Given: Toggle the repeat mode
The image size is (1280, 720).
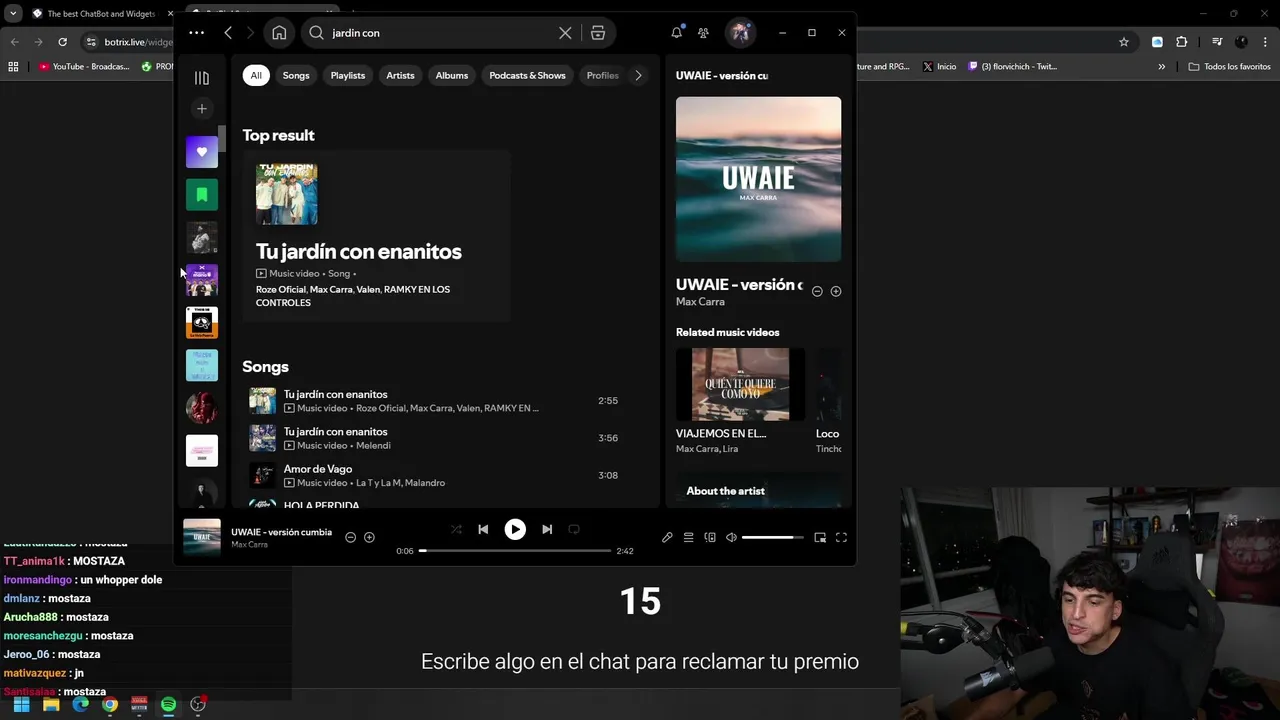Looking at the screenshot, I should (x=574, y=529).
